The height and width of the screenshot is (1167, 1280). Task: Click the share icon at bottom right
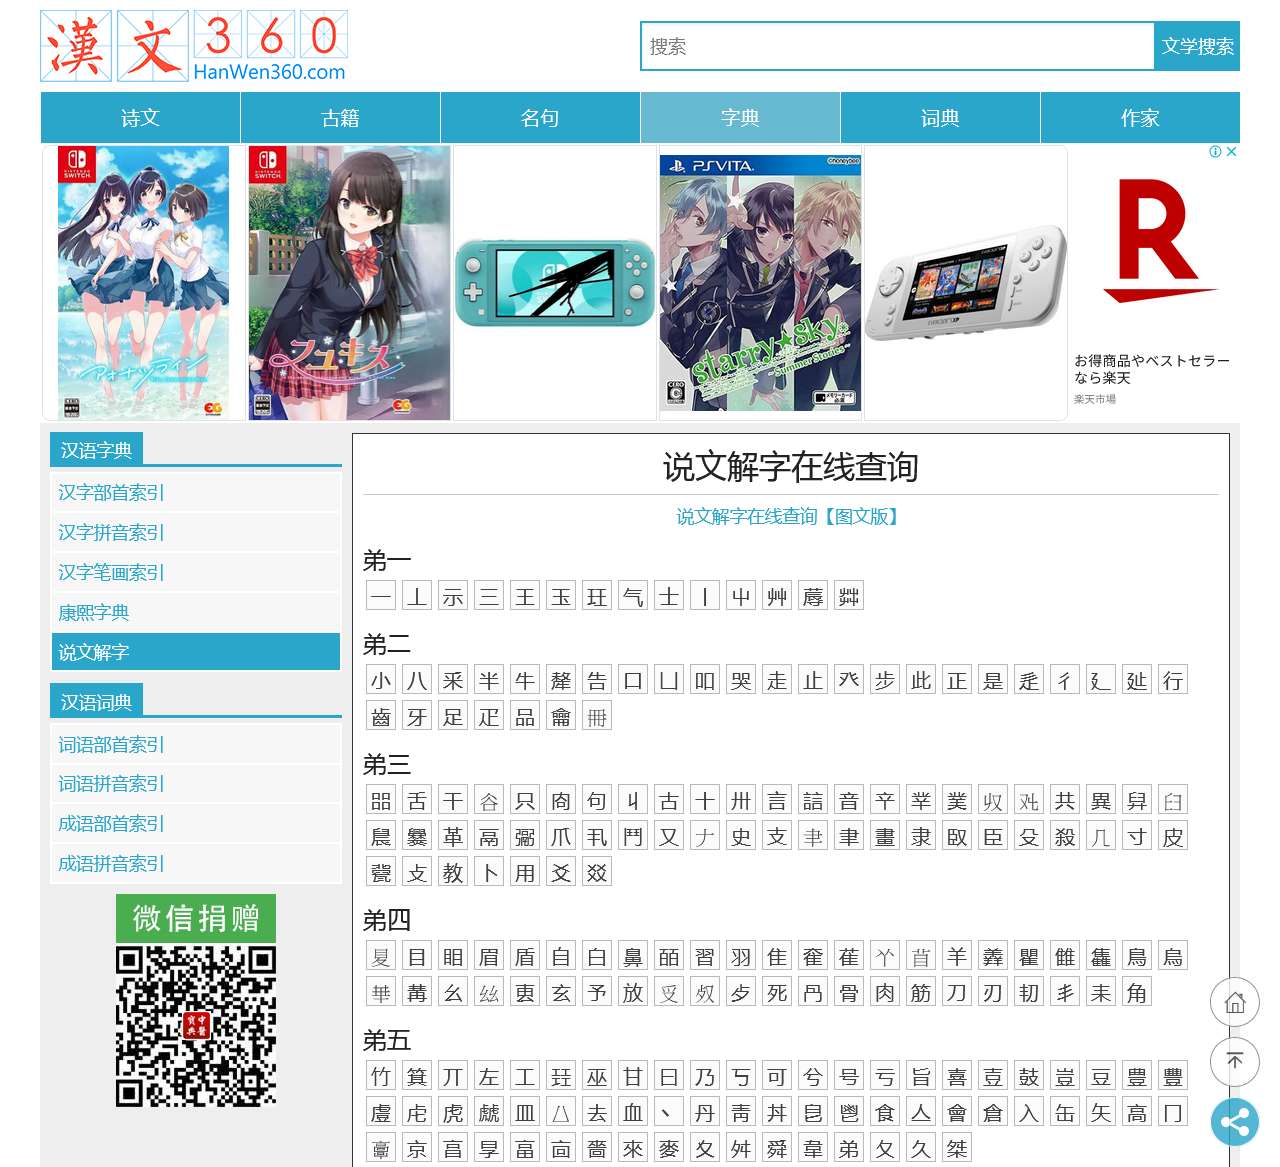pyautogui.click(x=1236, y=1123)
